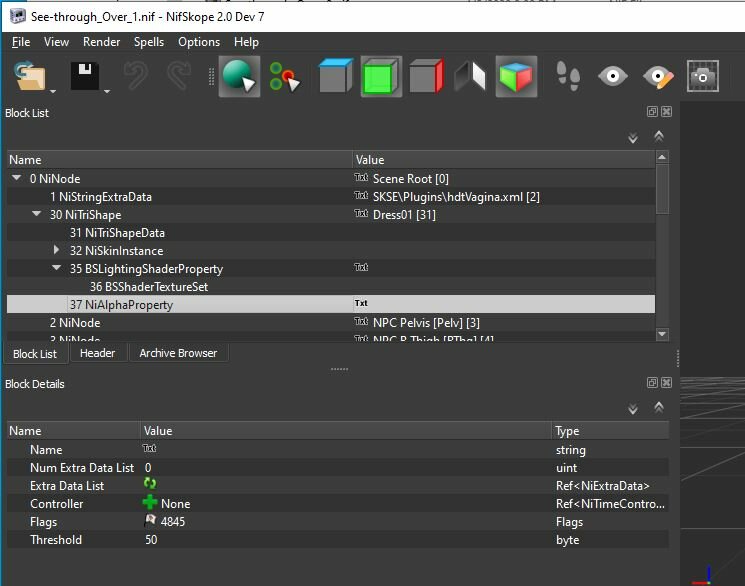
Task: Click Block List scrollbar up arrow
Action: [662, 157]
